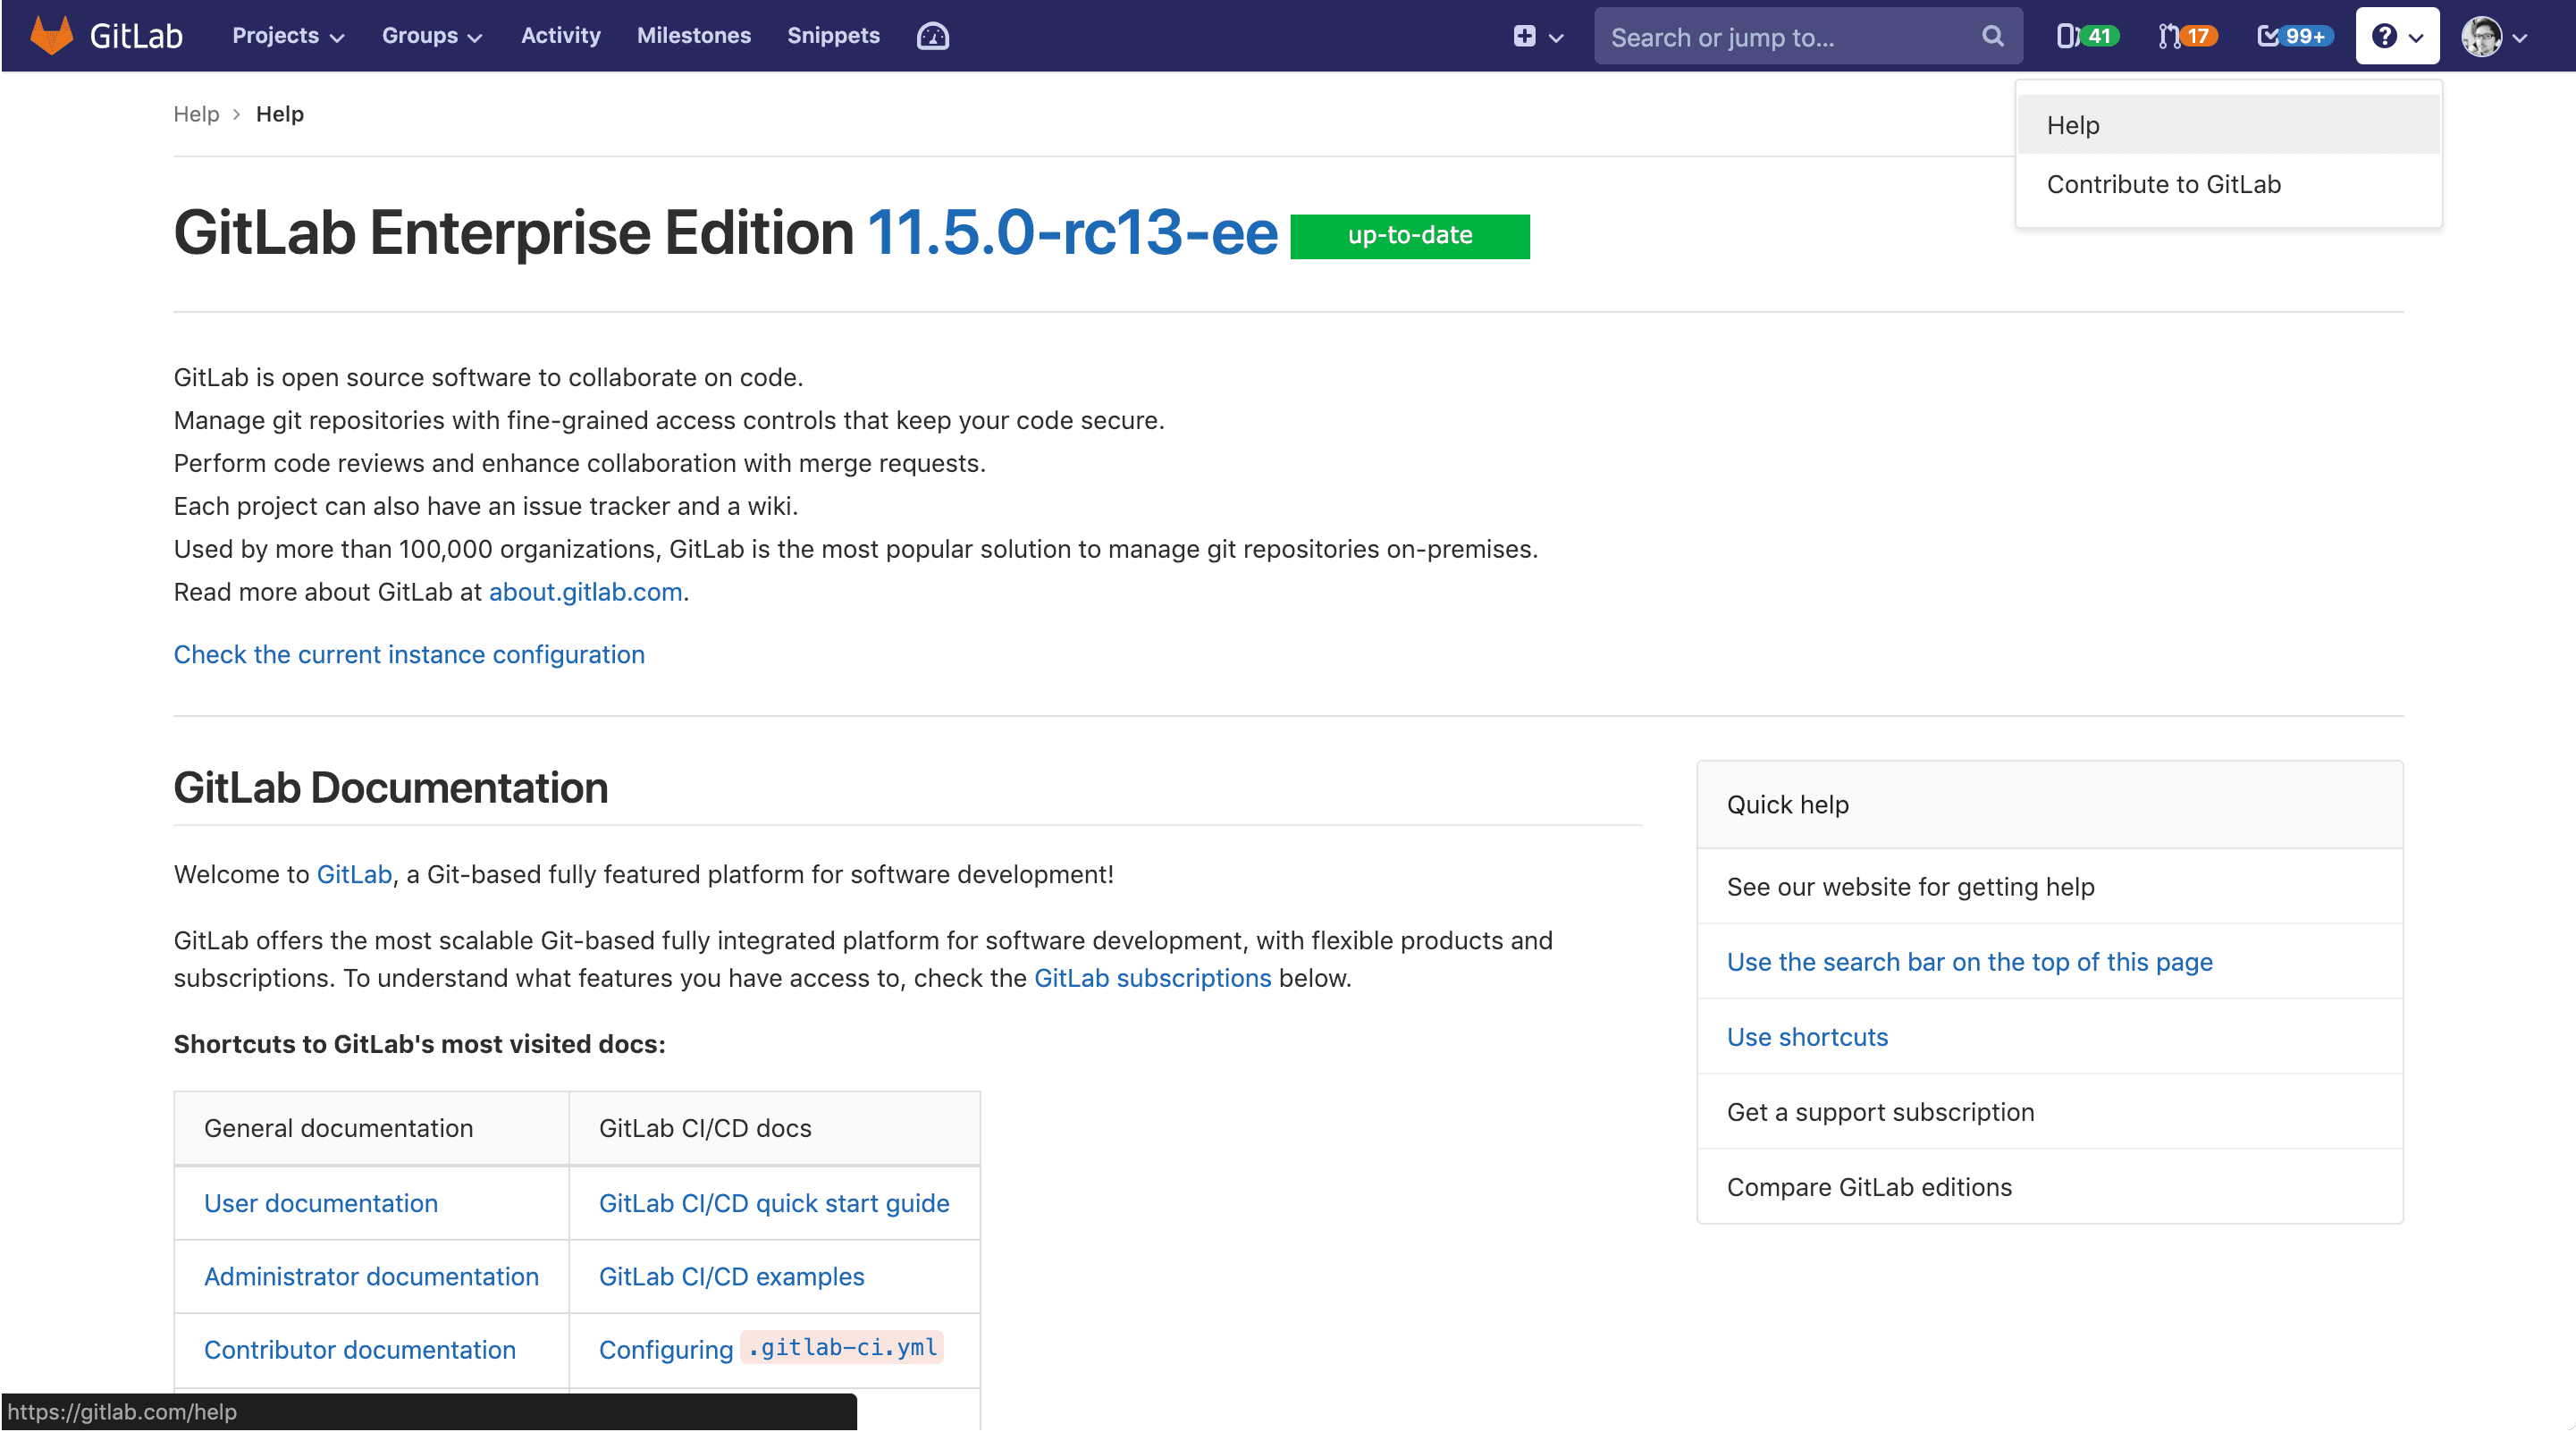Open the about.gitlab.com link
This screenshot has height=1432, width=2576.
click(x=585, y=592)
